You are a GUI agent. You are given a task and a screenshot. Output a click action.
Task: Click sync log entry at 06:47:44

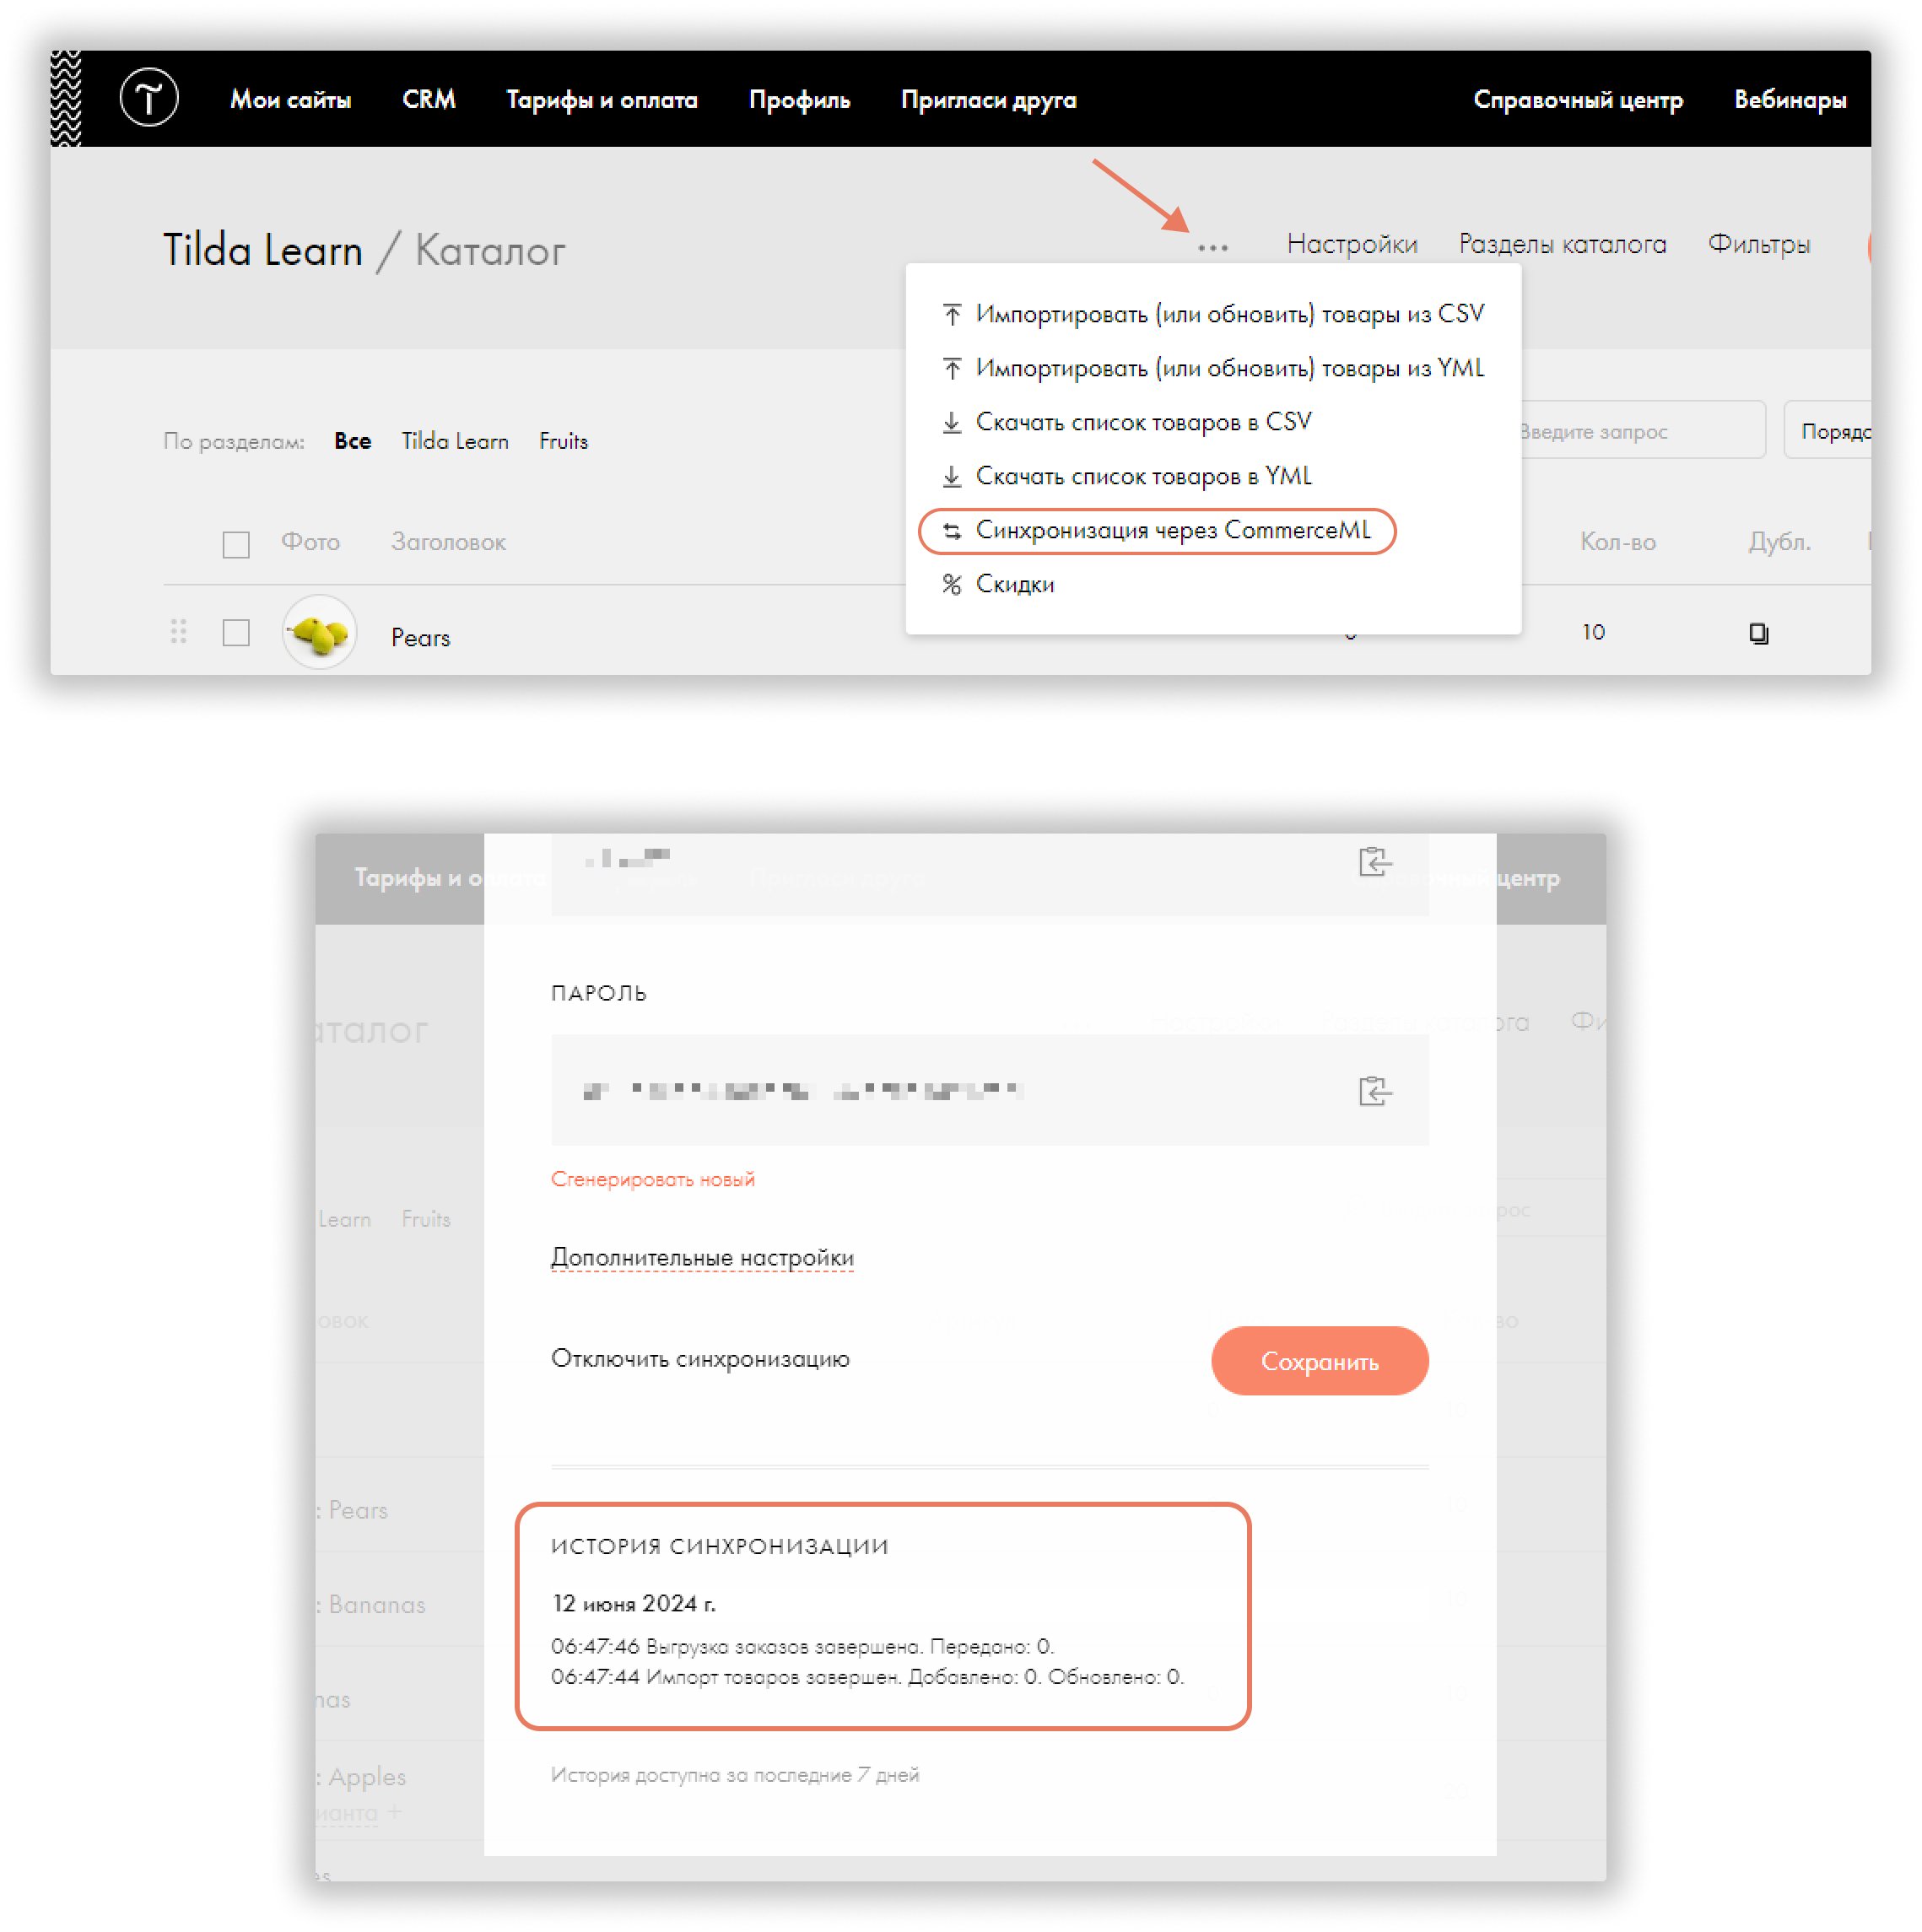[x=867, y=1677]
